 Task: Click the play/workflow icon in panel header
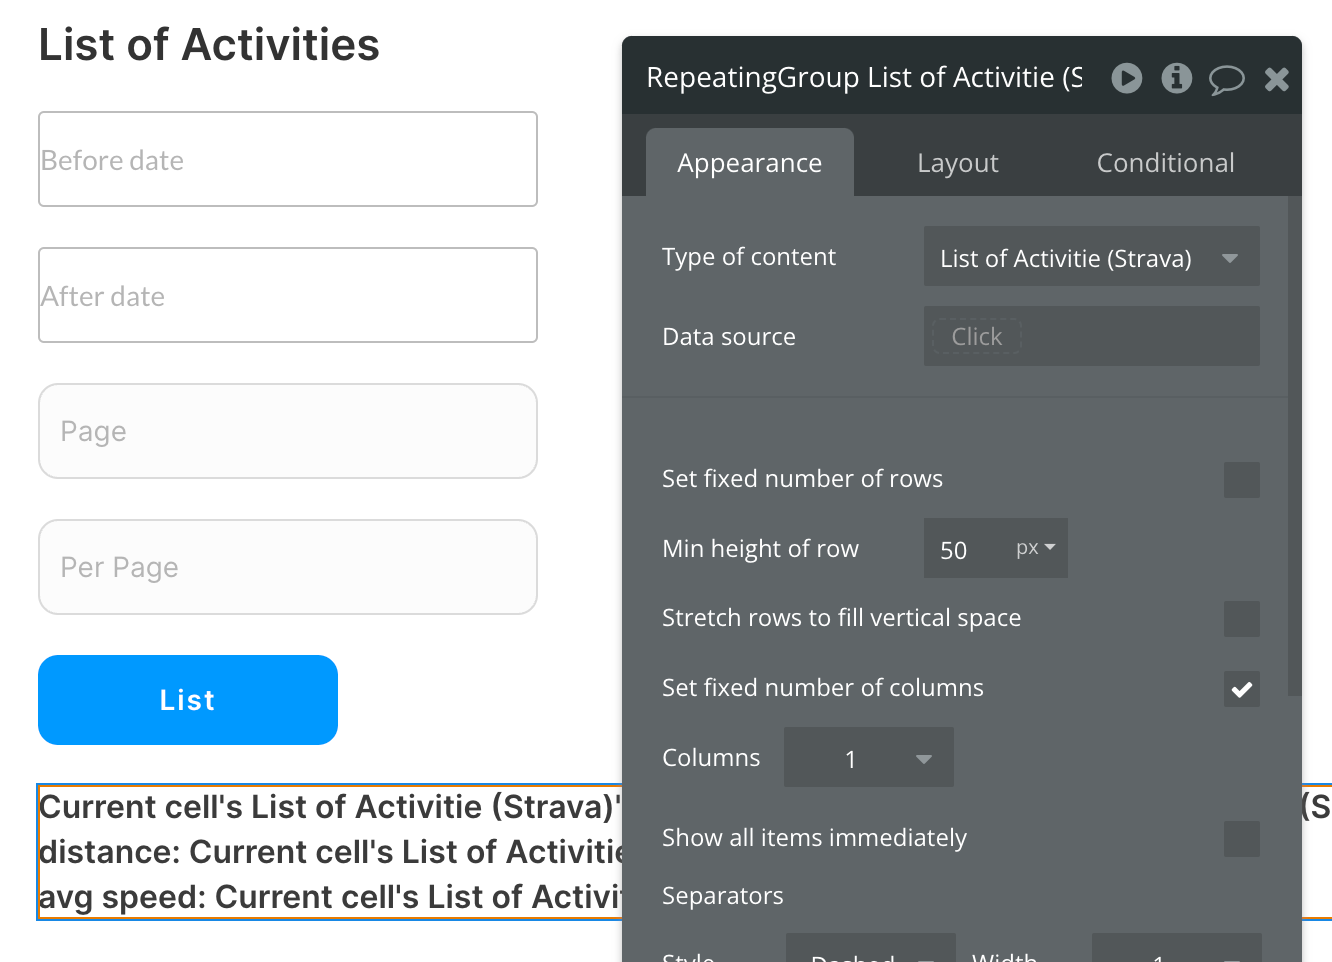click(1126, 78)
